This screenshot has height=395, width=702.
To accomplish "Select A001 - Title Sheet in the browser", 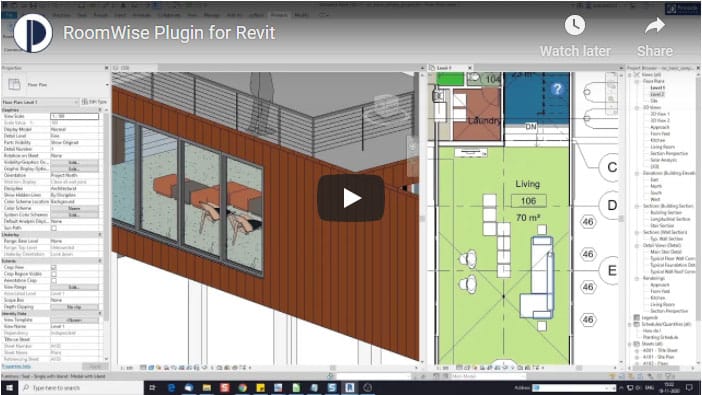I will (x=660, y=350).
